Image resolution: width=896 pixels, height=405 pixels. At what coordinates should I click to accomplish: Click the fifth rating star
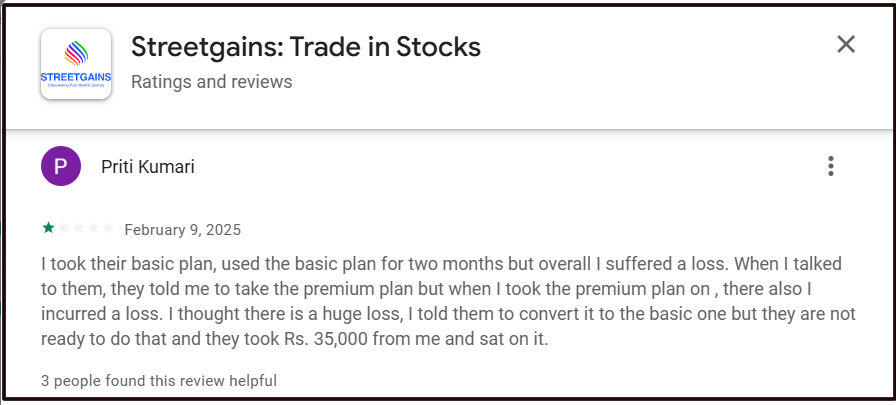pyautogui.click(x=109, y=229)
